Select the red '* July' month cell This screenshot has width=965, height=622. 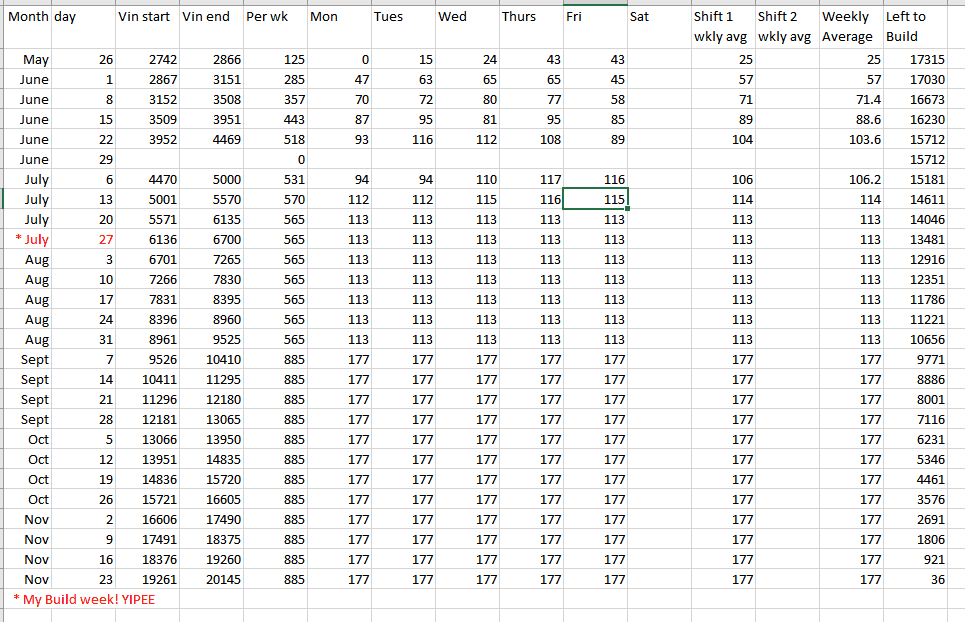coord(29,239)
